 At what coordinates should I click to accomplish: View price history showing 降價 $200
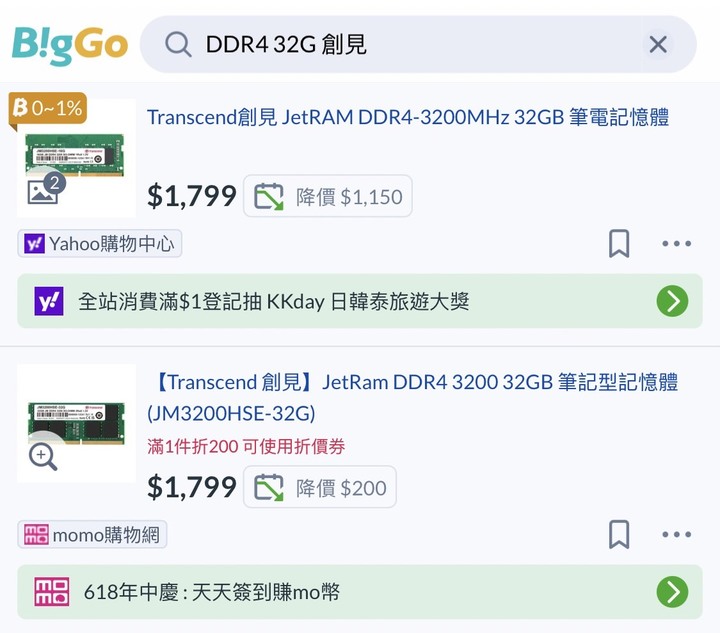point(320,487)
